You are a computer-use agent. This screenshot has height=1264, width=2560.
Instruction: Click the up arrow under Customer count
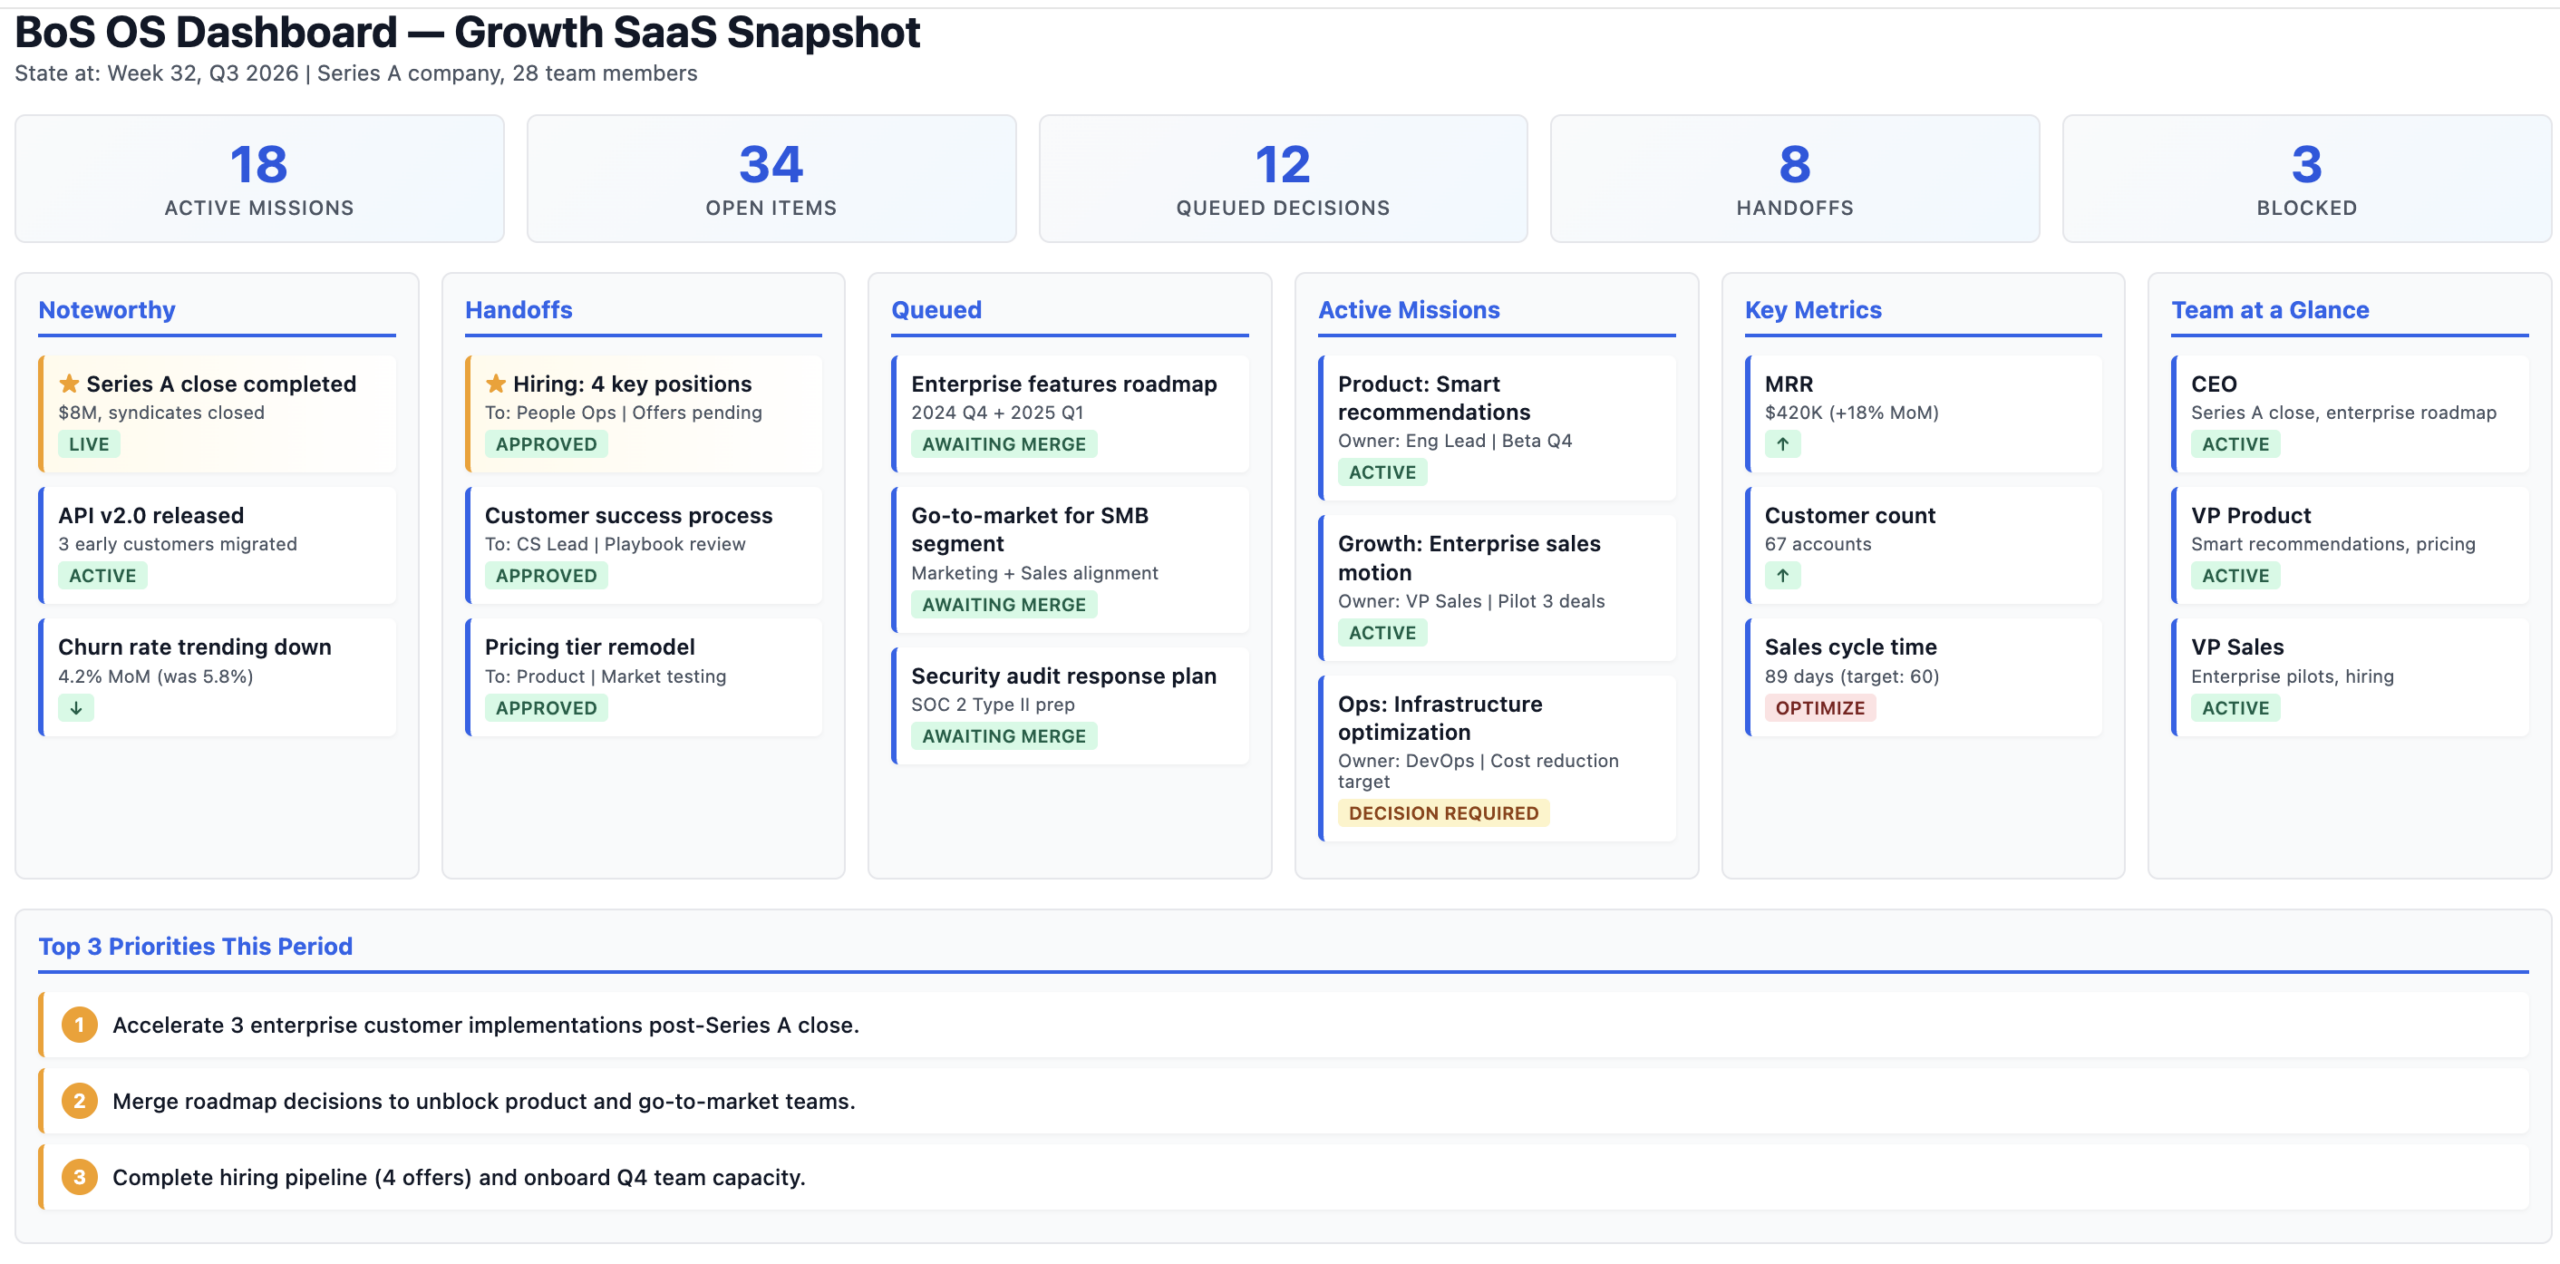tap(1782, 576)
